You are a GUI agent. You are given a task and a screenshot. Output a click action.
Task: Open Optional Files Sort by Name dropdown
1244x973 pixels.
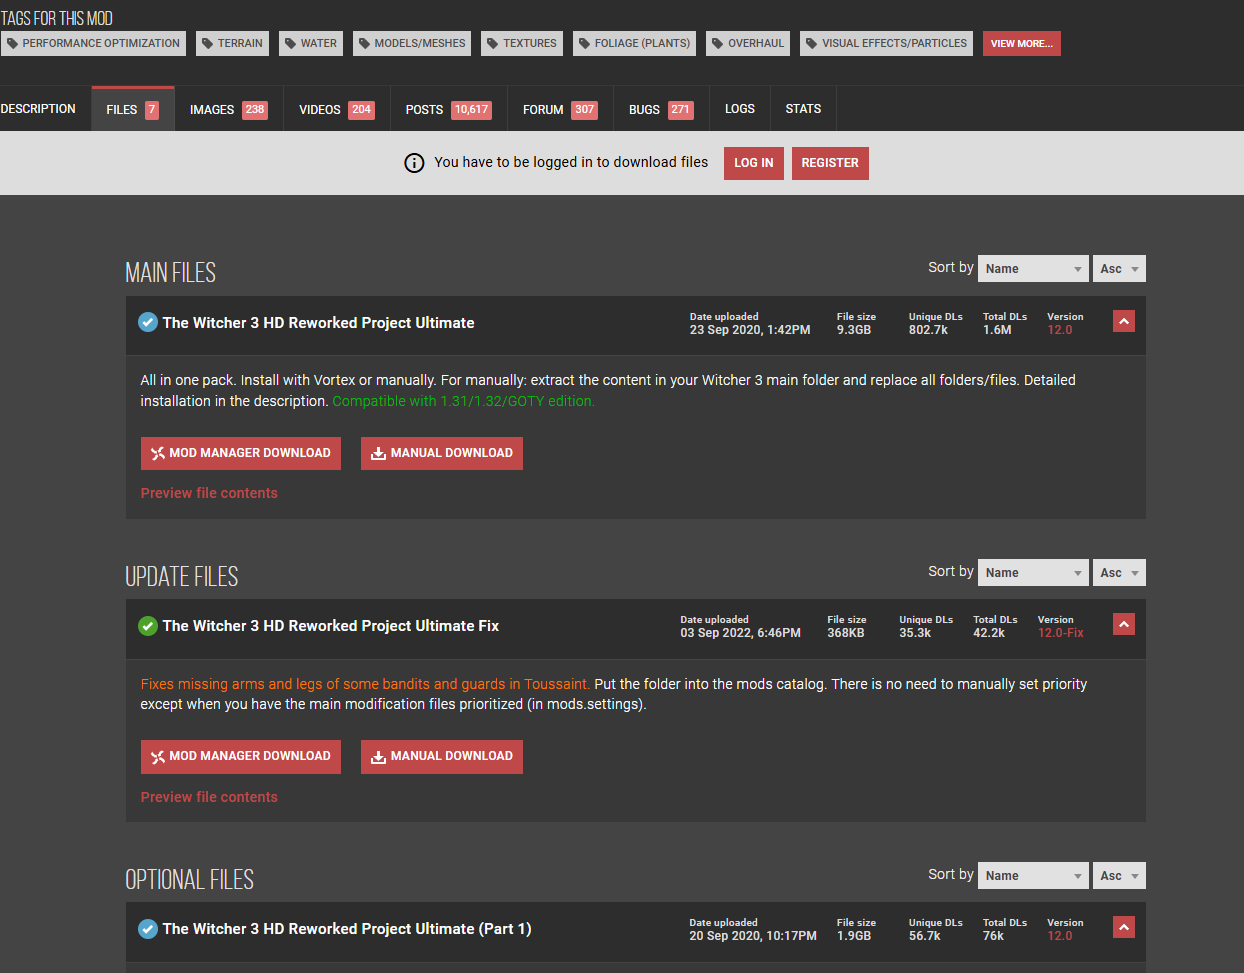pyautogui.click(x=1033, y=875)
